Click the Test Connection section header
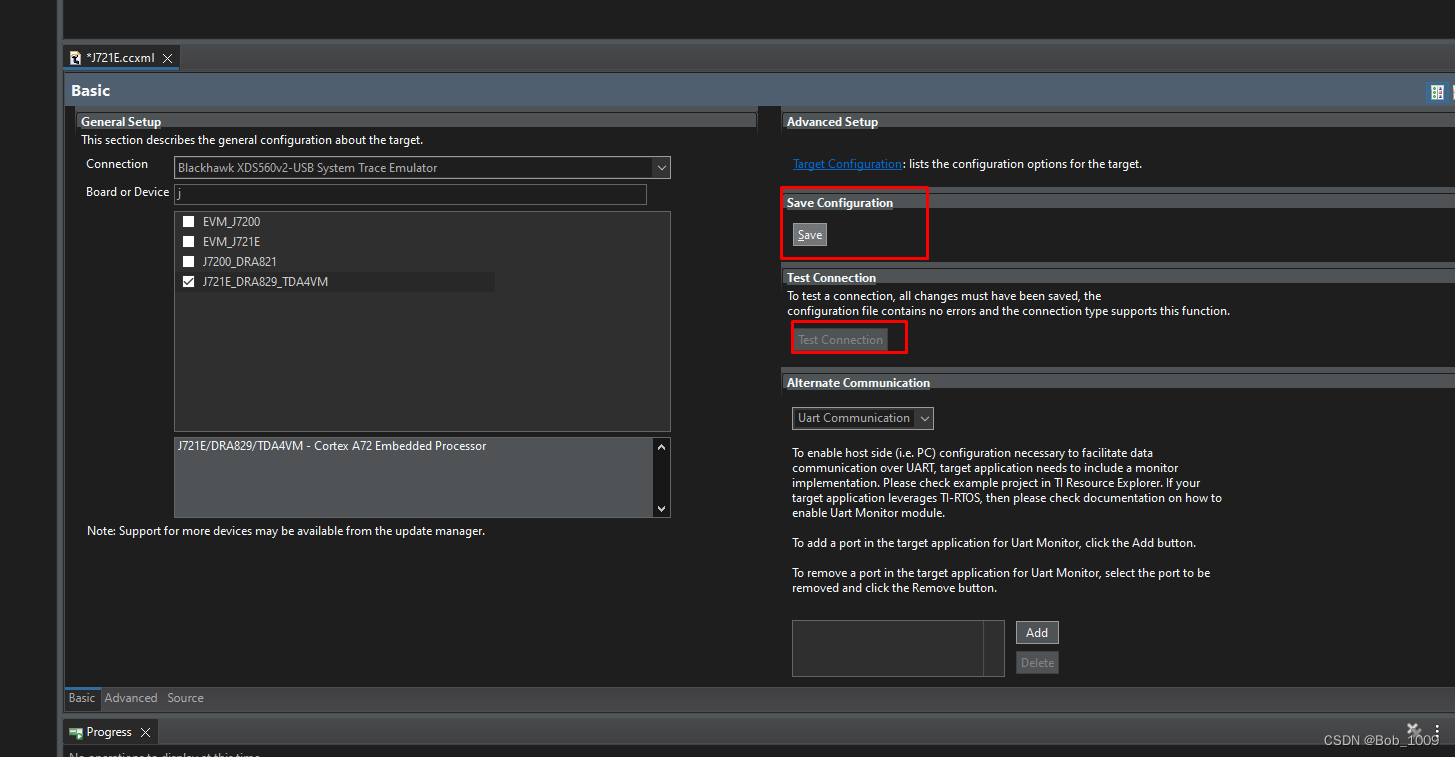The width and height of the screenshot is (1455, 757). click(831, 278)
